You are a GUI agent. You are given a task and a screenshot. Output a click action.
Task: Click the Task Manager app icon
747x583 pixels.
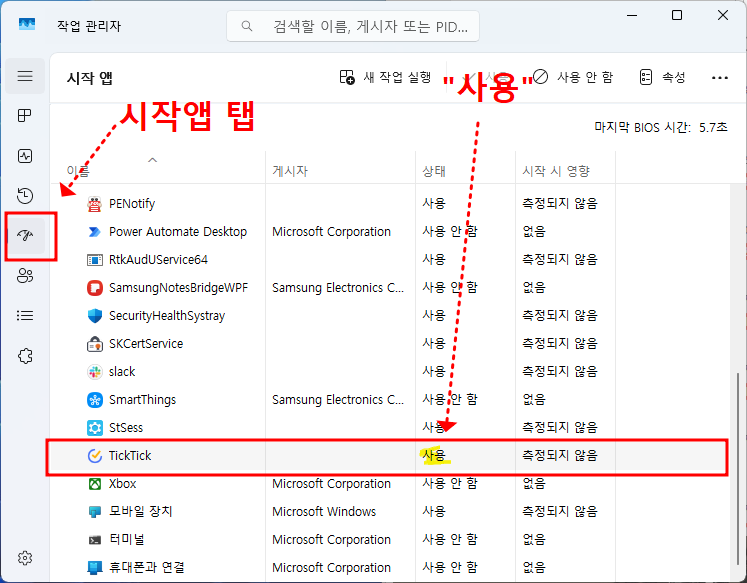tap(27, 24)
